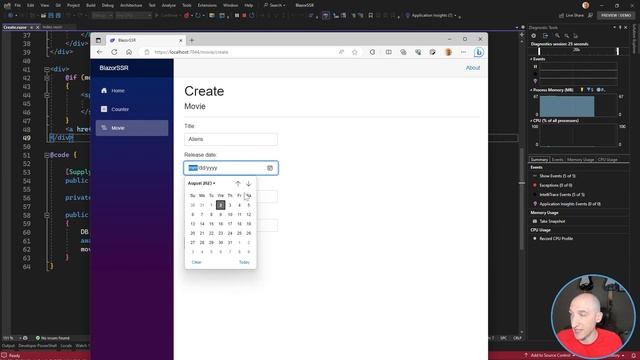Click Today in the date picker
This screenshot has height=360, width=640.
tap(244, 262)
